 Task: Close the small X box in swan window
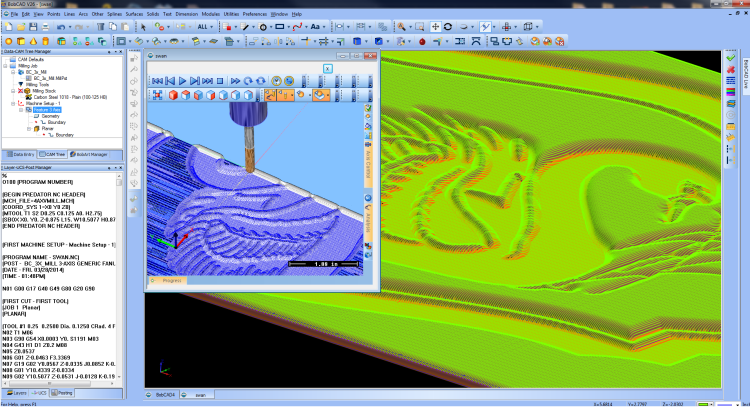328,68
